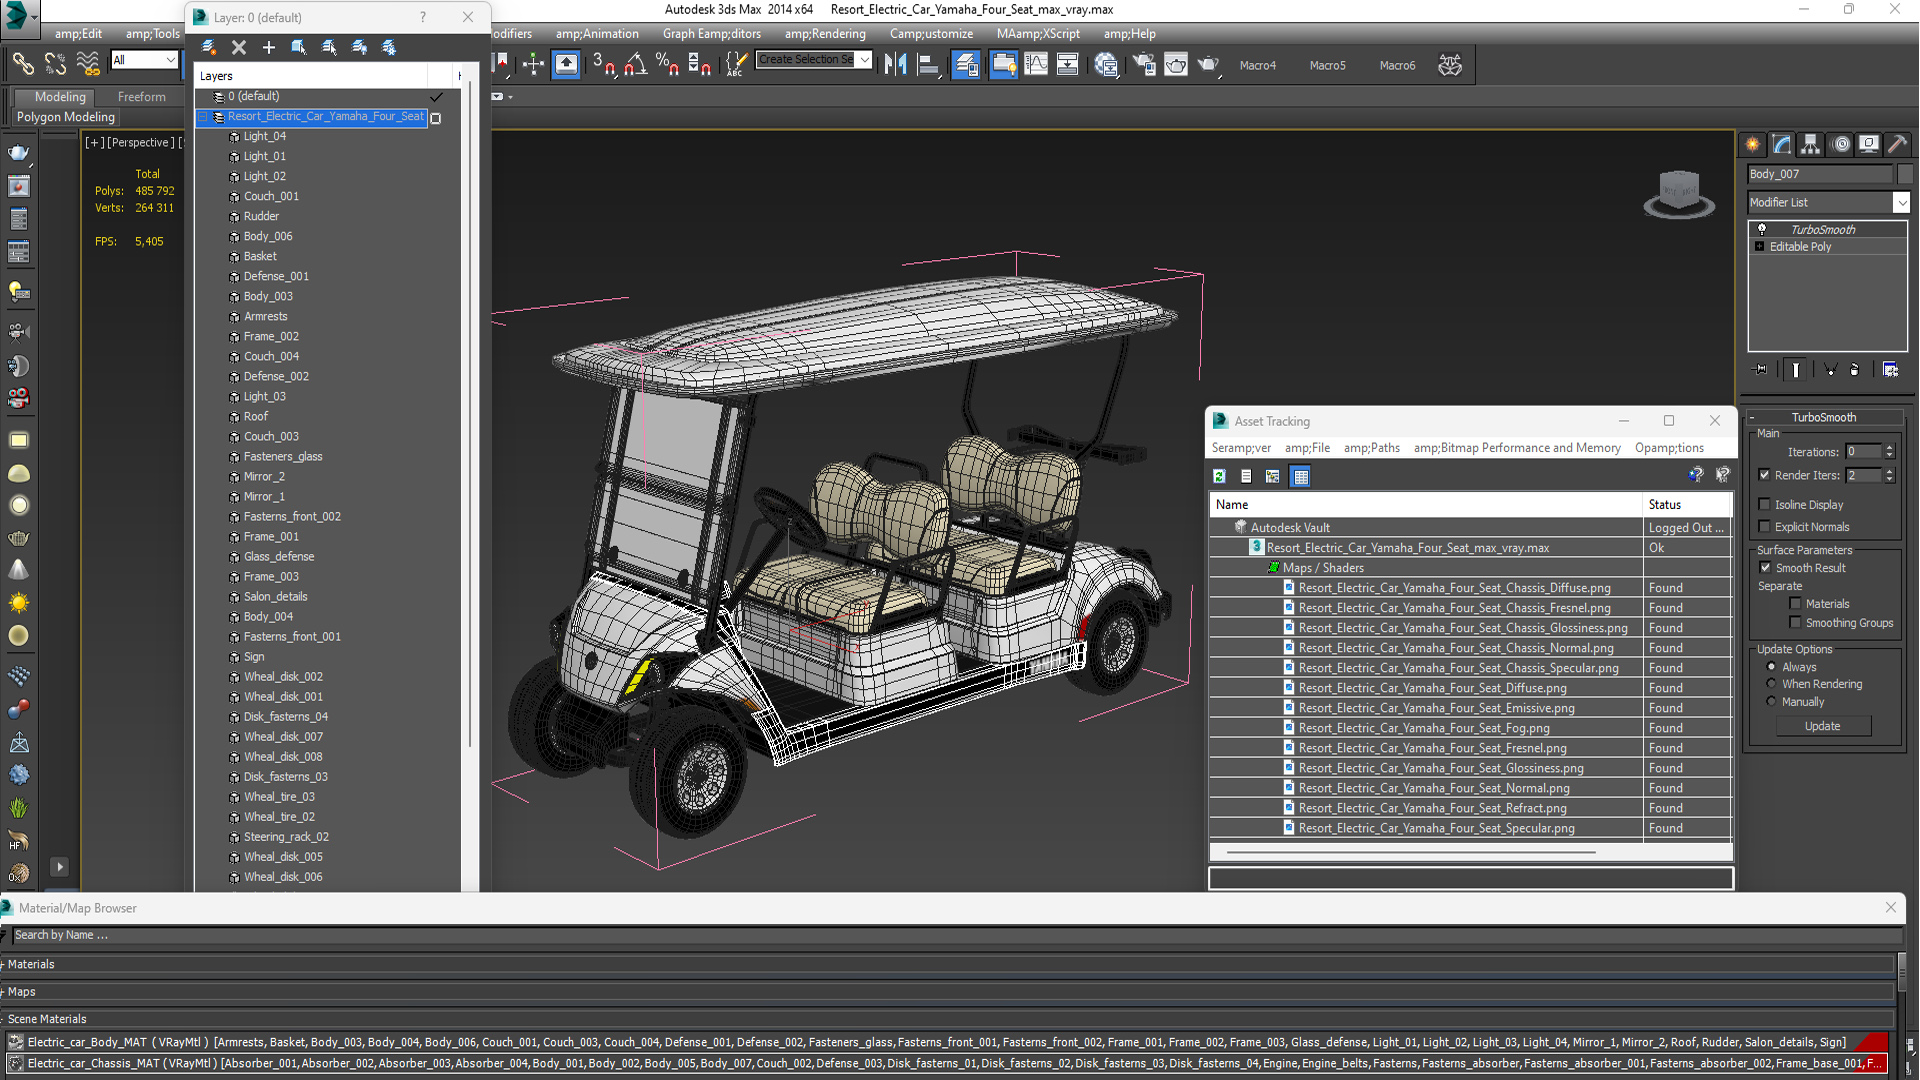Click the Edit Named Selection Sets icon
1920x1080 pixels.
[736, 65]
